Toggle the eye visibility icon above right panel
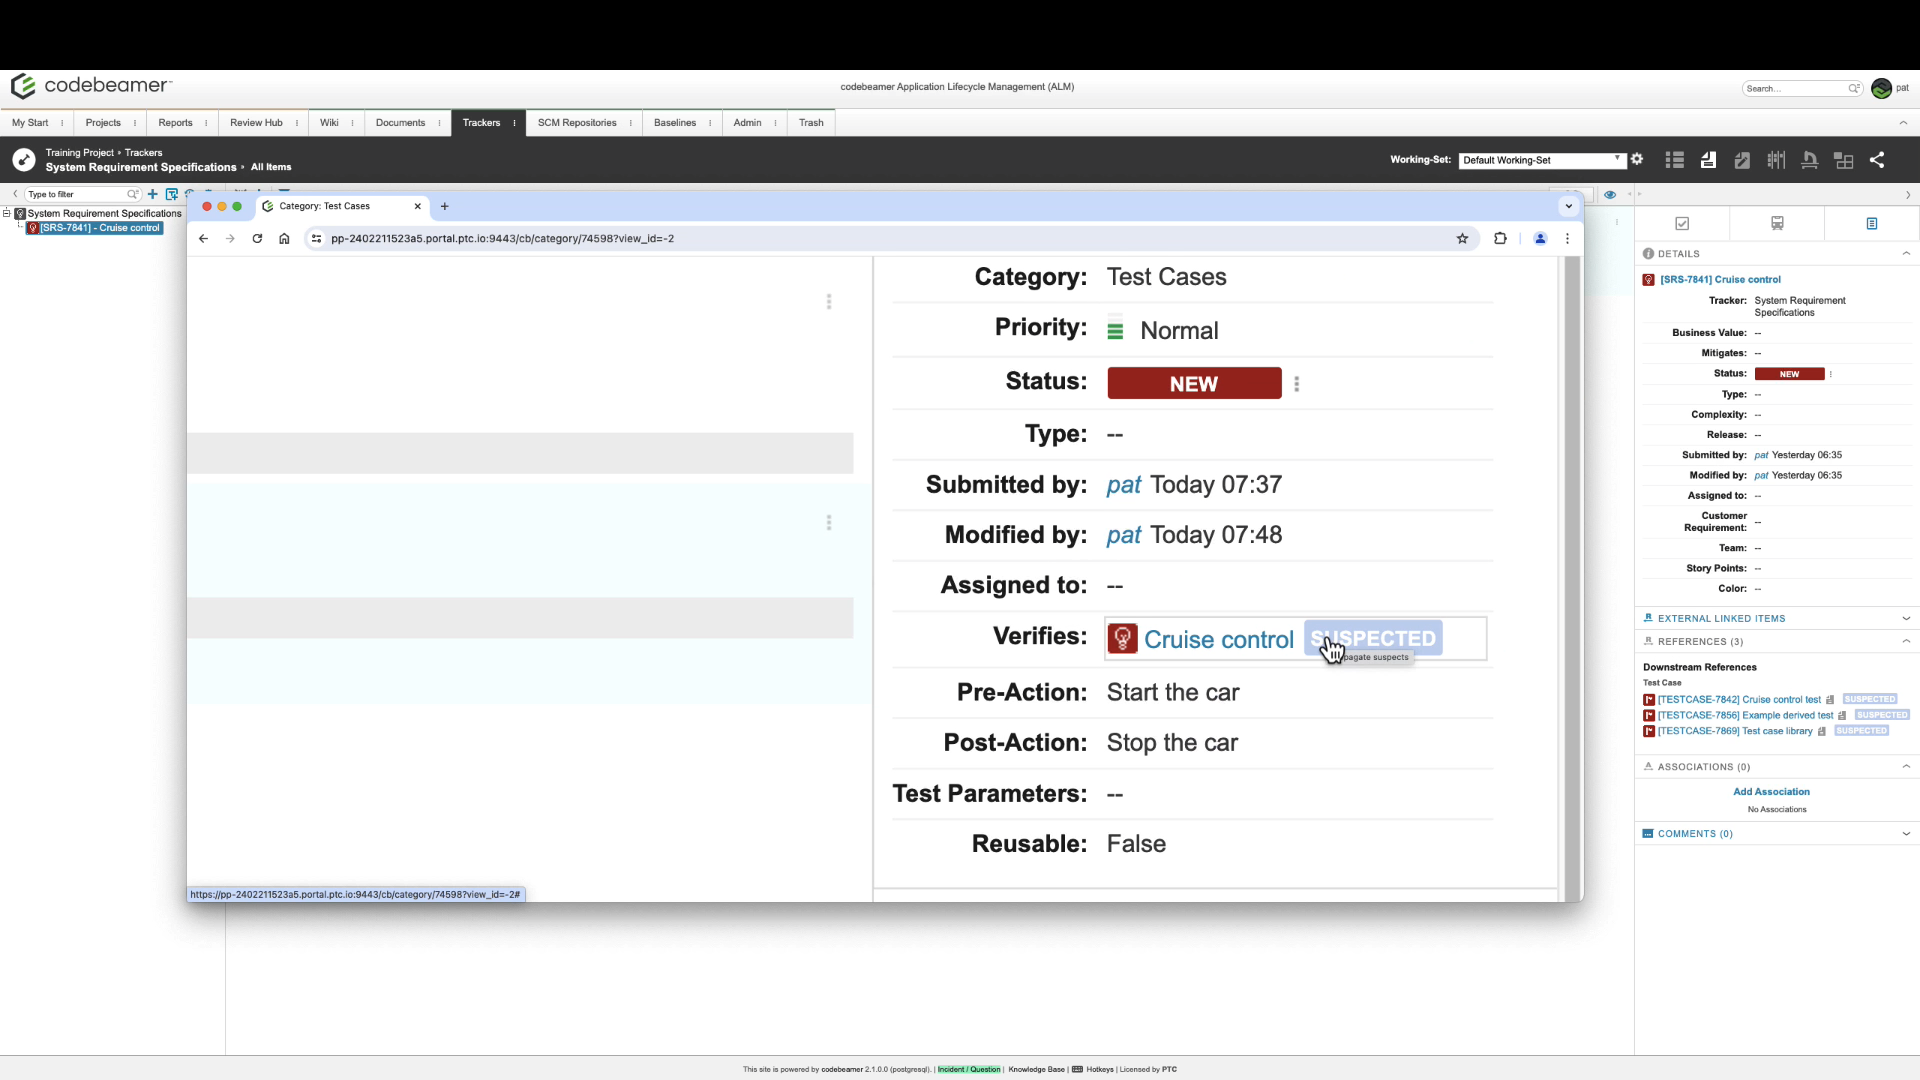 (1610, 195)
